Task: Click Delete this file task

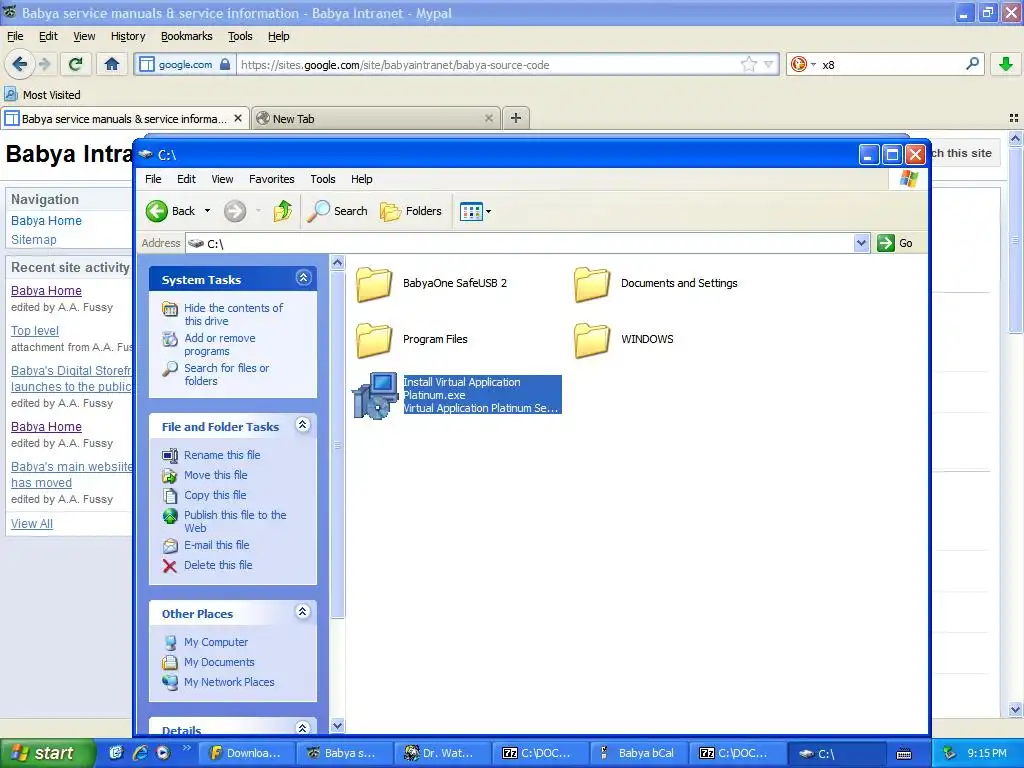Action: click(217, 566)
